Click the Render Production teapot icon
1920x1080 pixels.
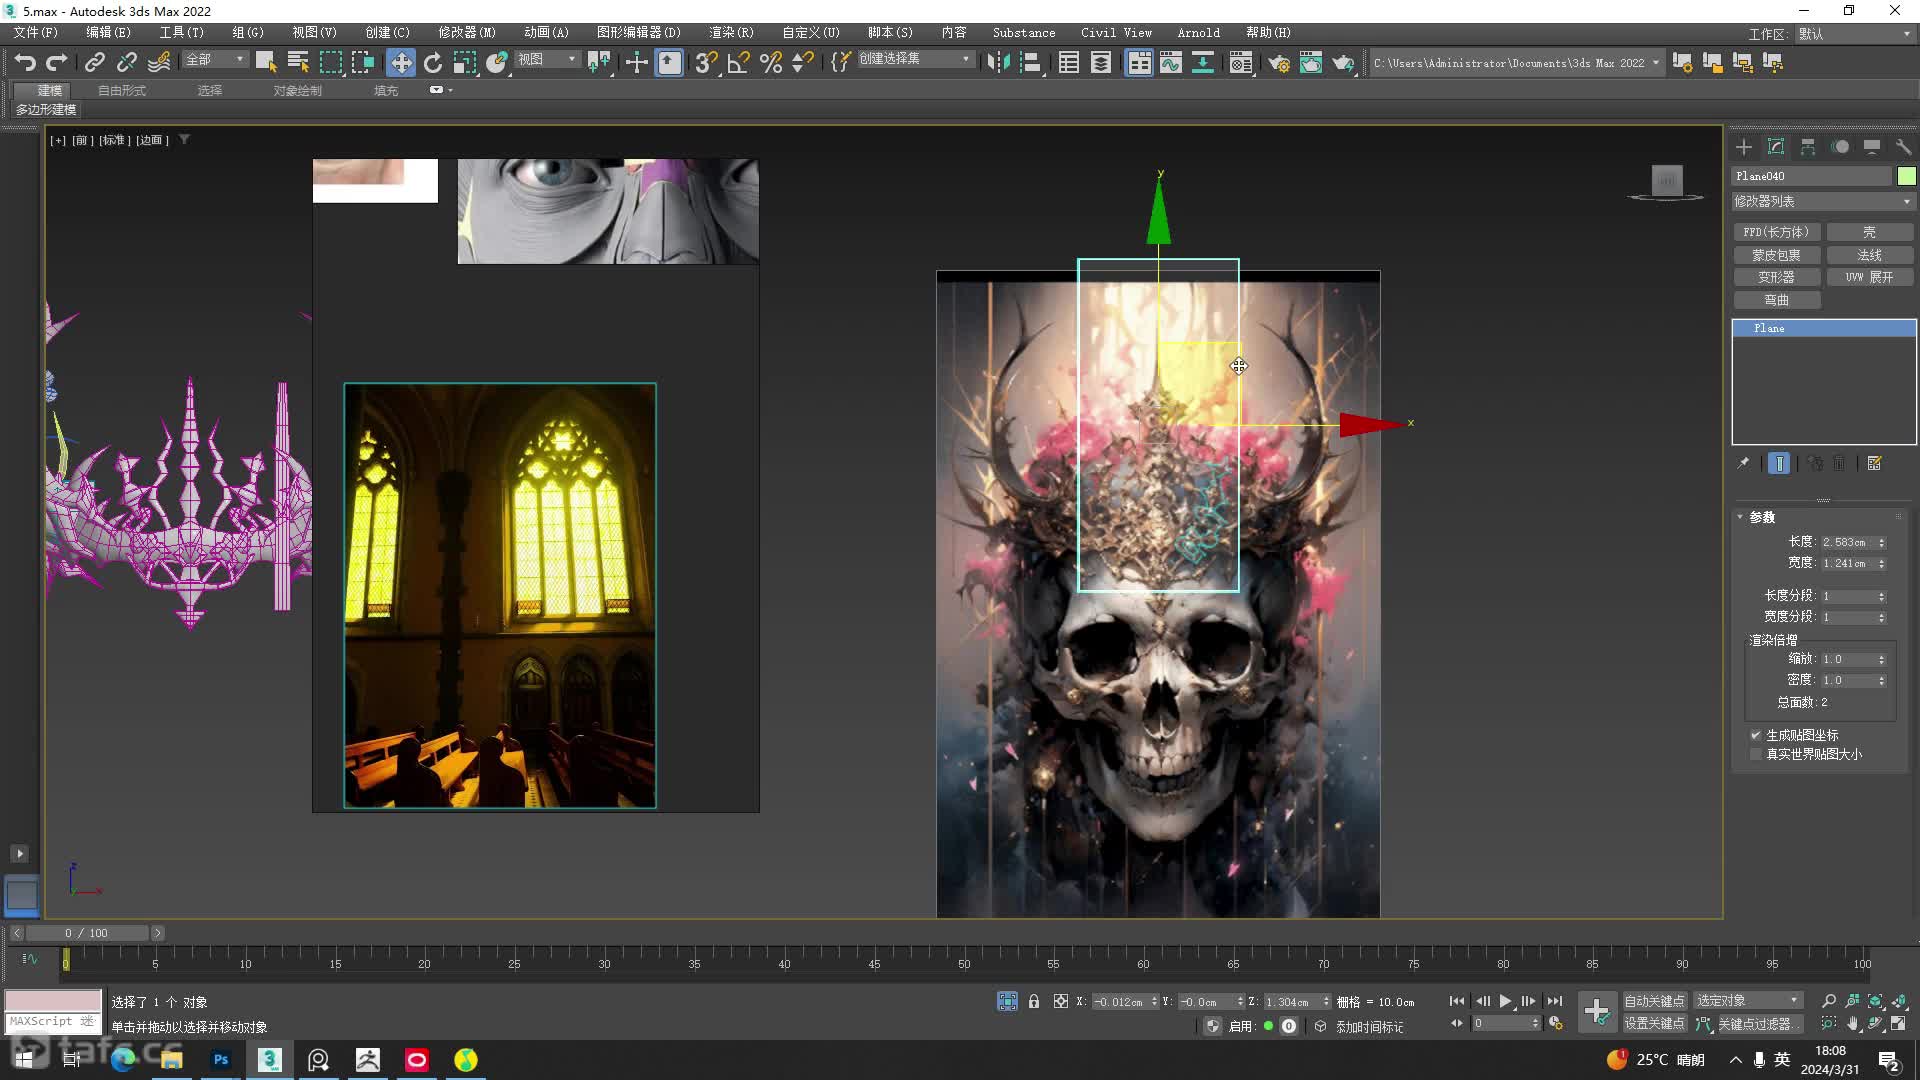click(x=1343, y=62)
